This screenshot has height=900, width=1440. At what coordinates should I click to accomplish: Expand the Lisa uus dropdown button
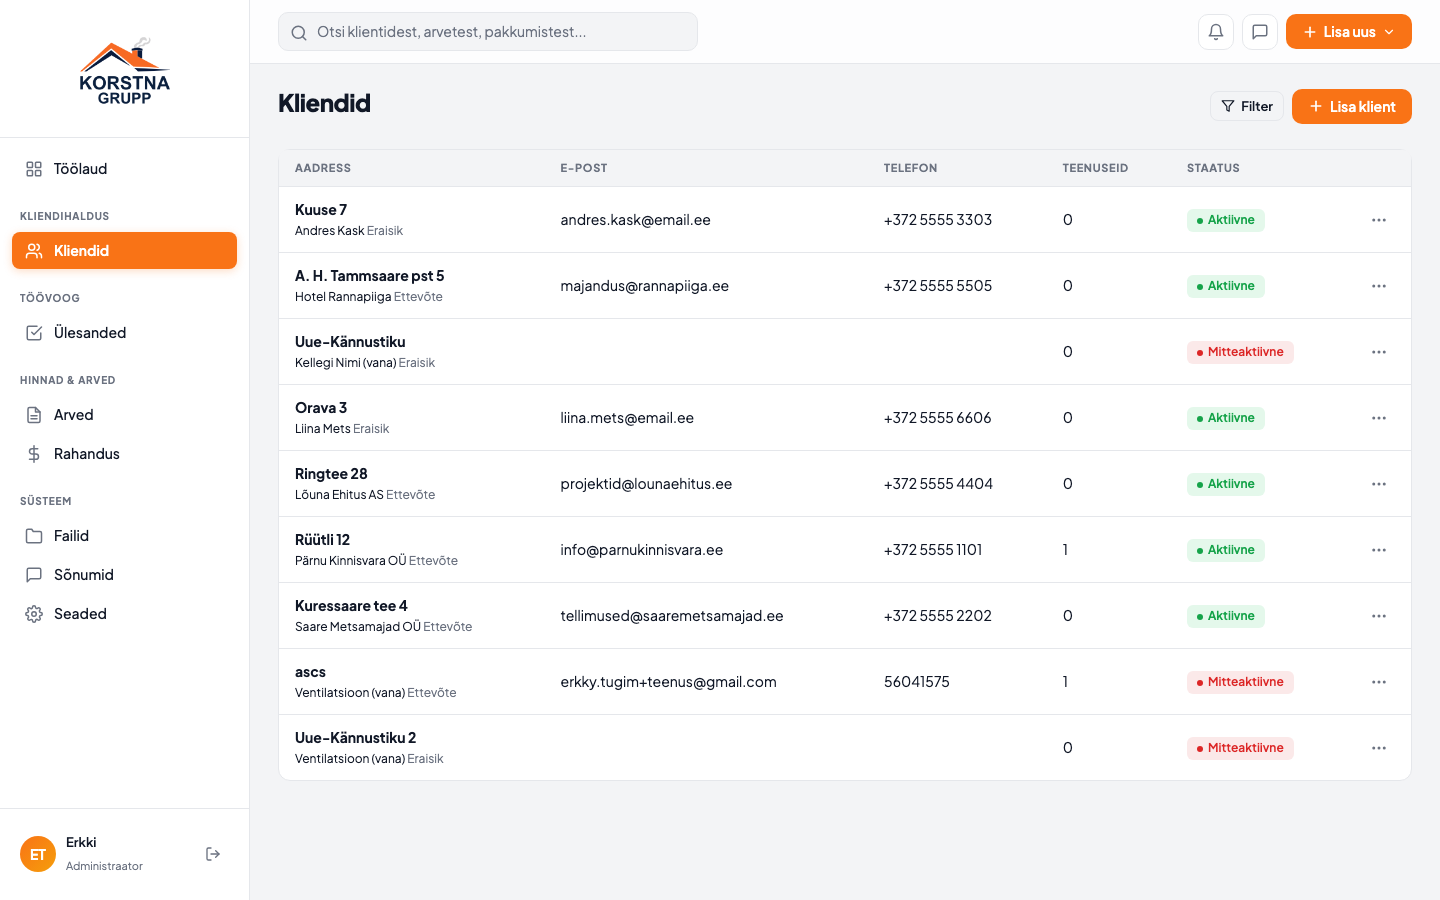tap(1349, 32)
